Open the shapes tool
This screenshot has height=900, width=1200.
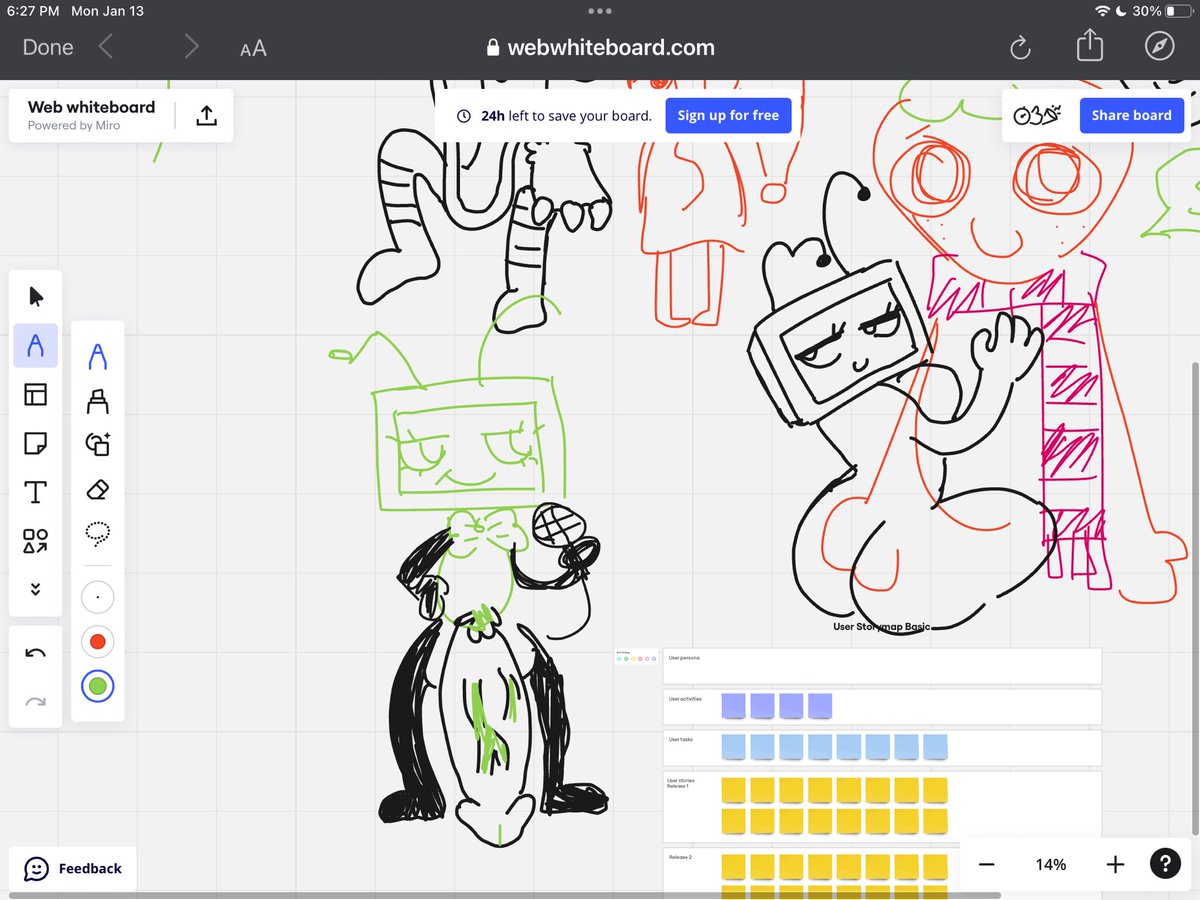coord(36,541)
